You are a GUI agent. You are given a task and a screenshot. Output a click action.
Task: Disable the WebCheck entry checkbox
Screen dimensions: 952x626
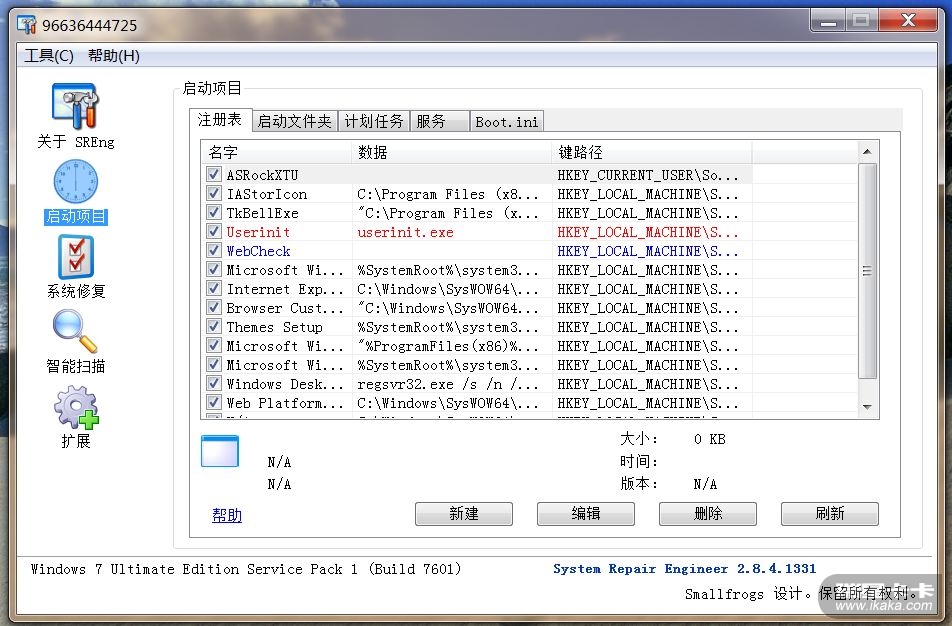[213, 250]
